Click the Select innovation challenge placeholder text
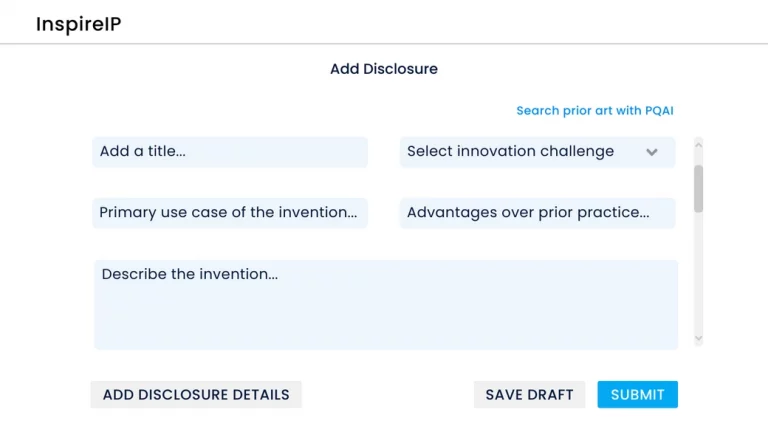768x432 pixels. pos(510,152)
